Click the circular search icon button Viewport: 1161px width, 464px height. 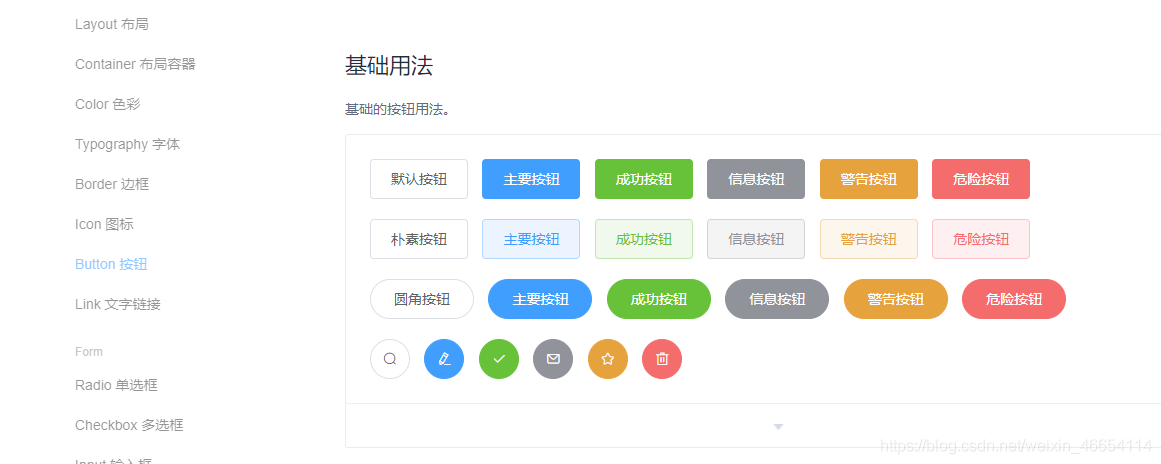pyautogui.click(x=389, y=359)
